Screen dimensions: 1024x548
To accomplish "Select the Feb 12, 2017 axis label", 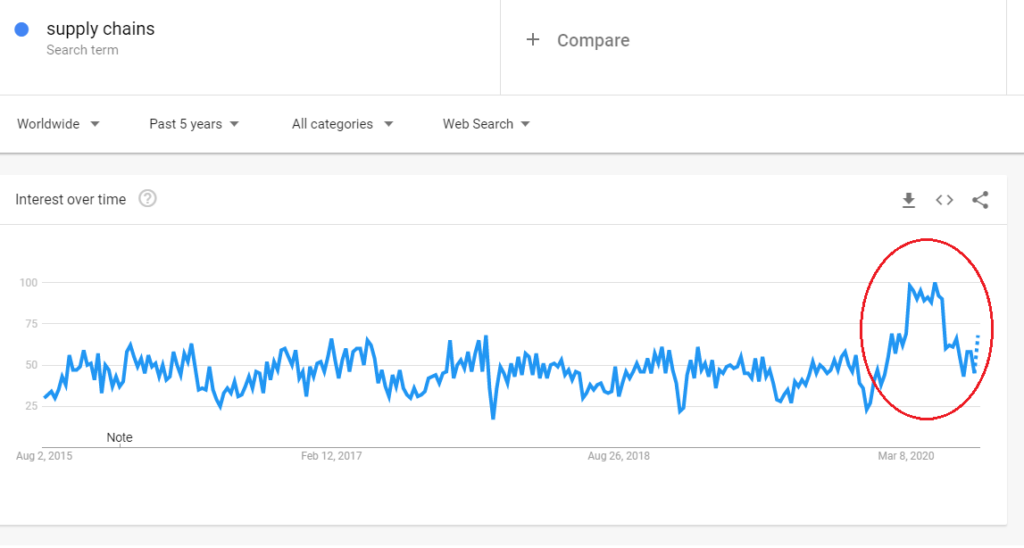I will [x=331, y=456].
